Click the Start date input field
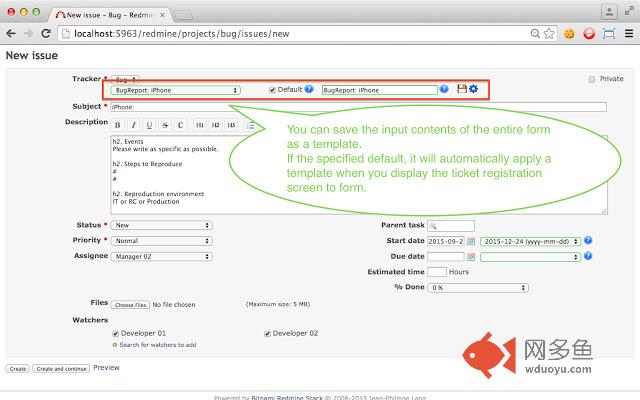 point(446,241)
